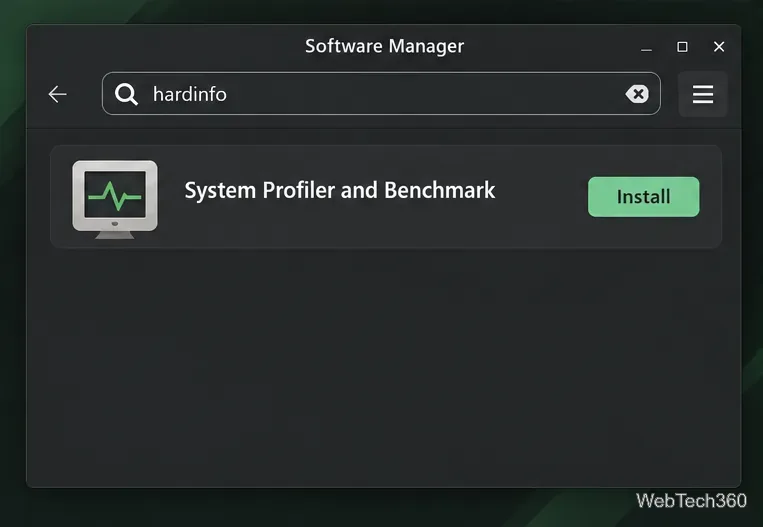Go back with the left arrow
This screenshot has height=527, width=763.
click(x=57, y=94)
